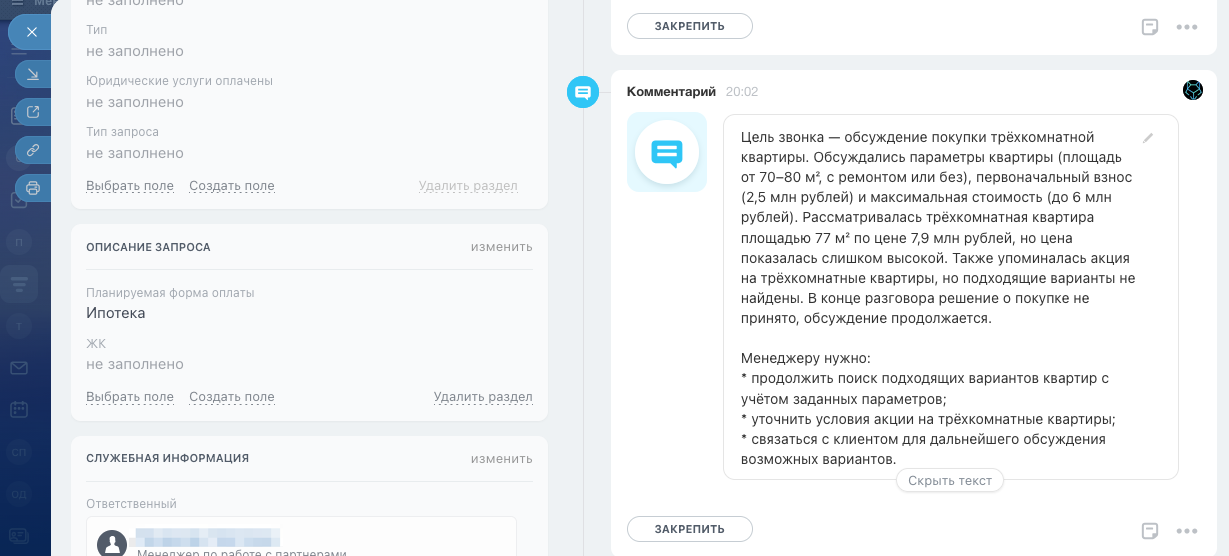The height and width of the screenshot is (556, 1229).
Task: Click изменить in the Служебная информация section
Action: pyautogui.click(x=501, y=459)
